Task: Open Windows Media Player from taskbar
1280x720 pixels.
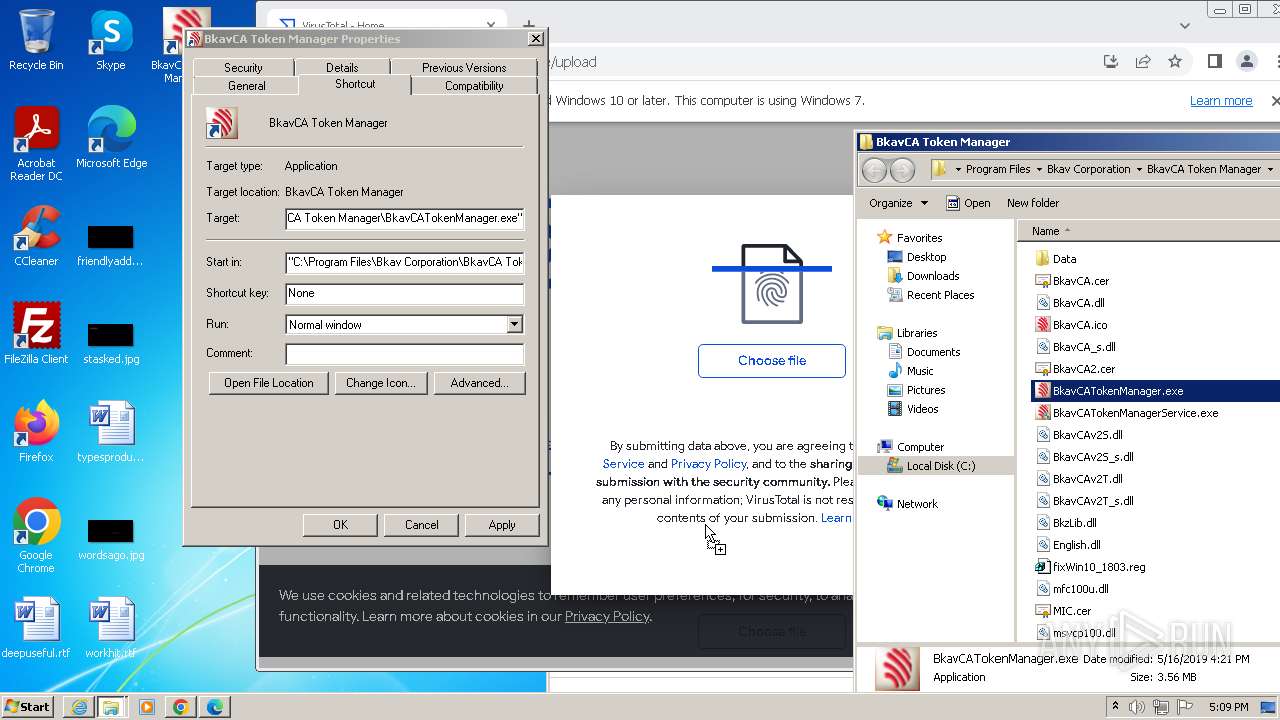Action: point(147,707)
